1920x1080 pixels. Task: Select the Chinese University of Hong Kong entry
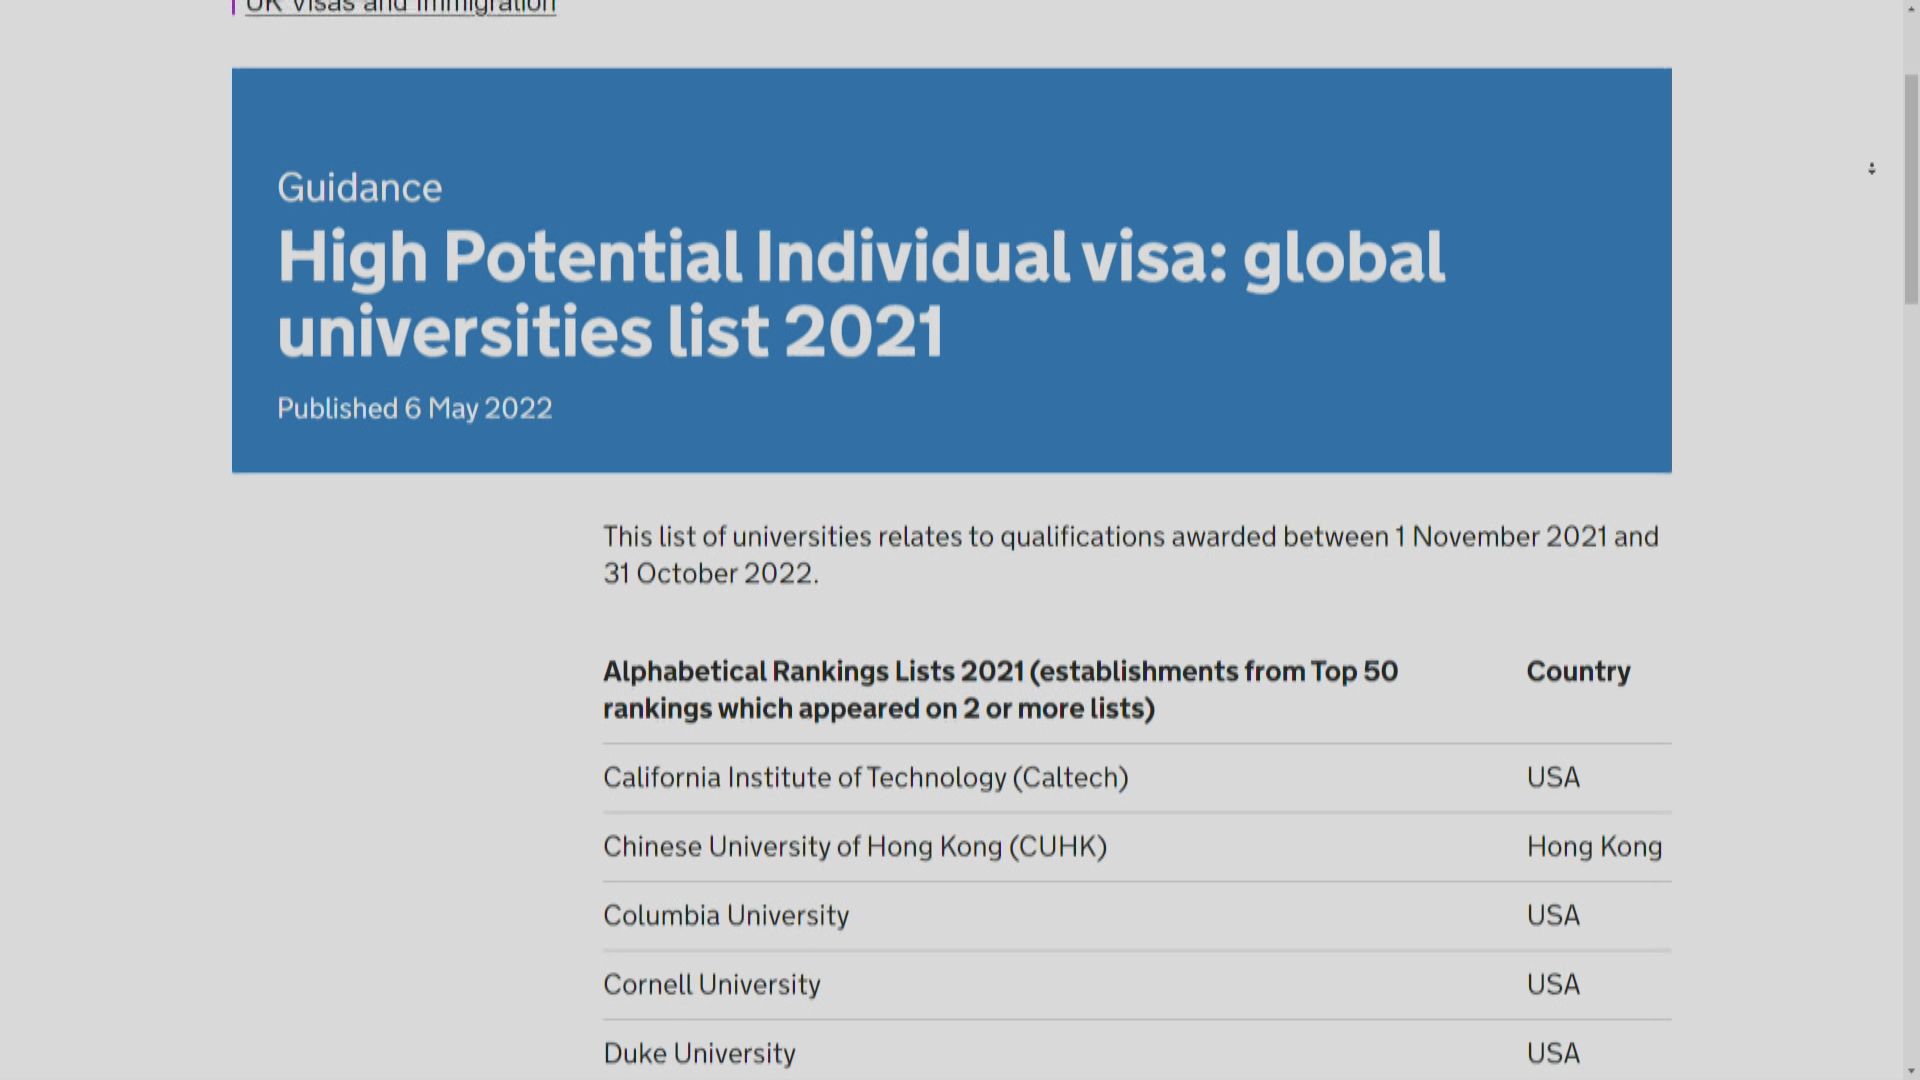pyautogui.click(x=855, y=846)
